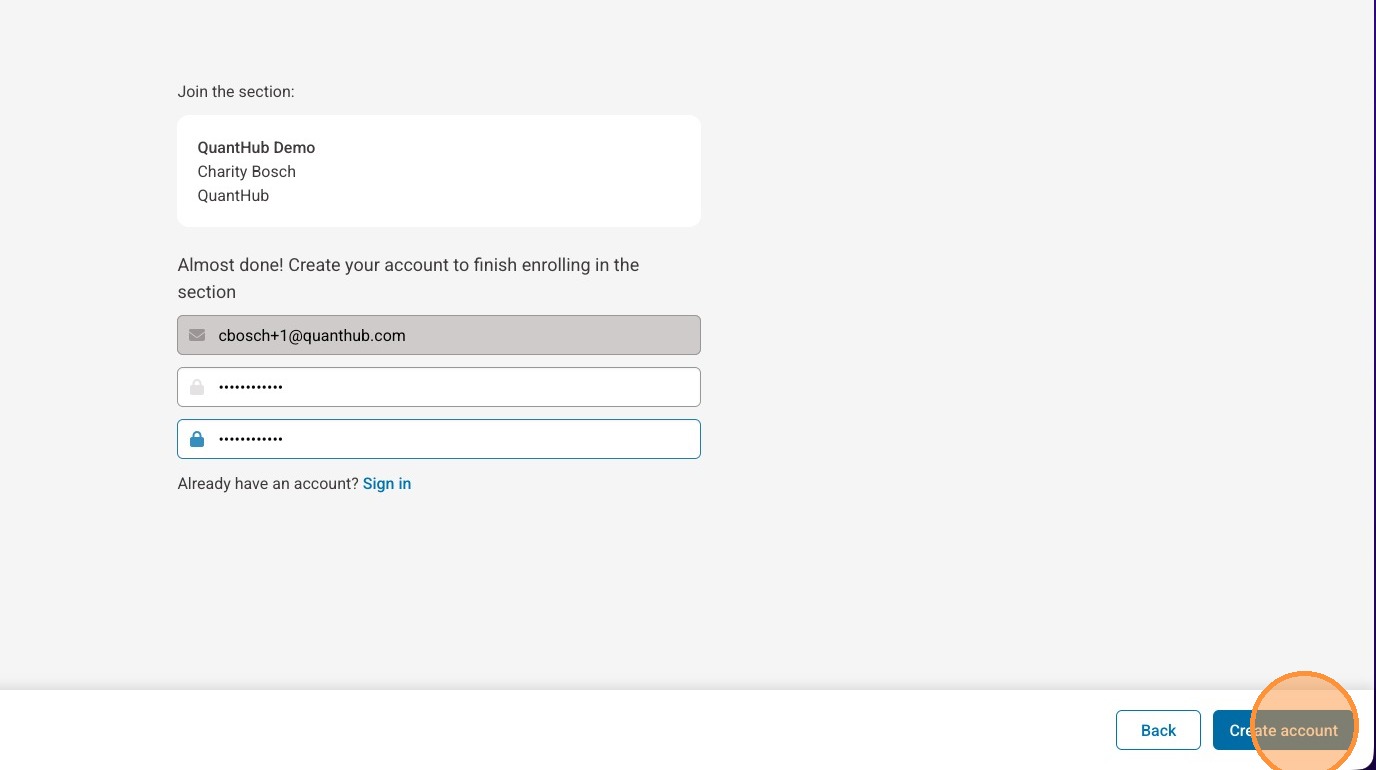This screenshot has width=1376, height=770.
Task: Open the Sign in link
Action: click(387, 484)
